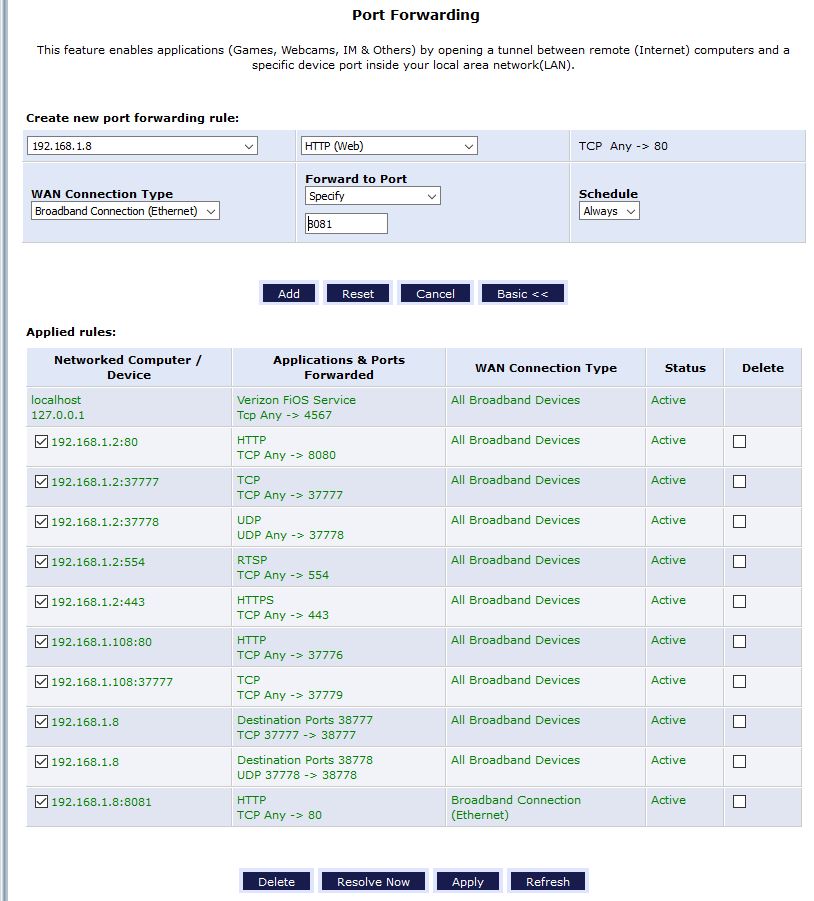Uncheck the 192.168.1.8:8081 rule checkbox
Screen dimensions: 814x901
pos(41,802)
